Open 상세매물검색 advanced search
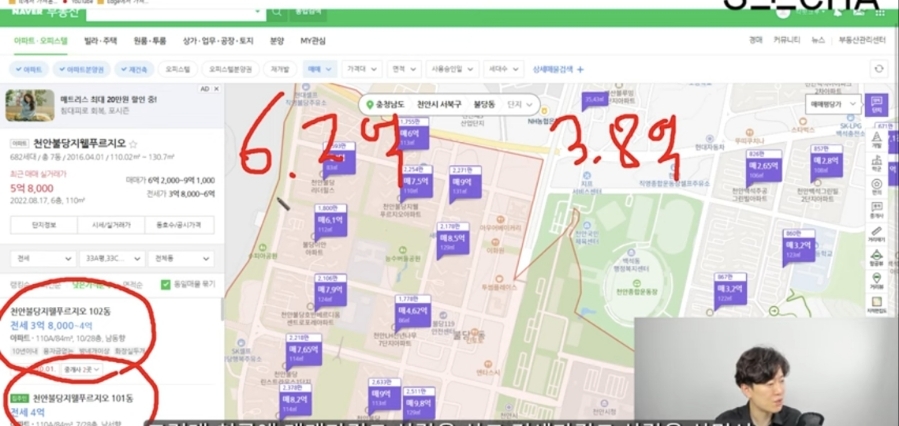This screenshot has width=899, height=426. [x=558, y=69]
